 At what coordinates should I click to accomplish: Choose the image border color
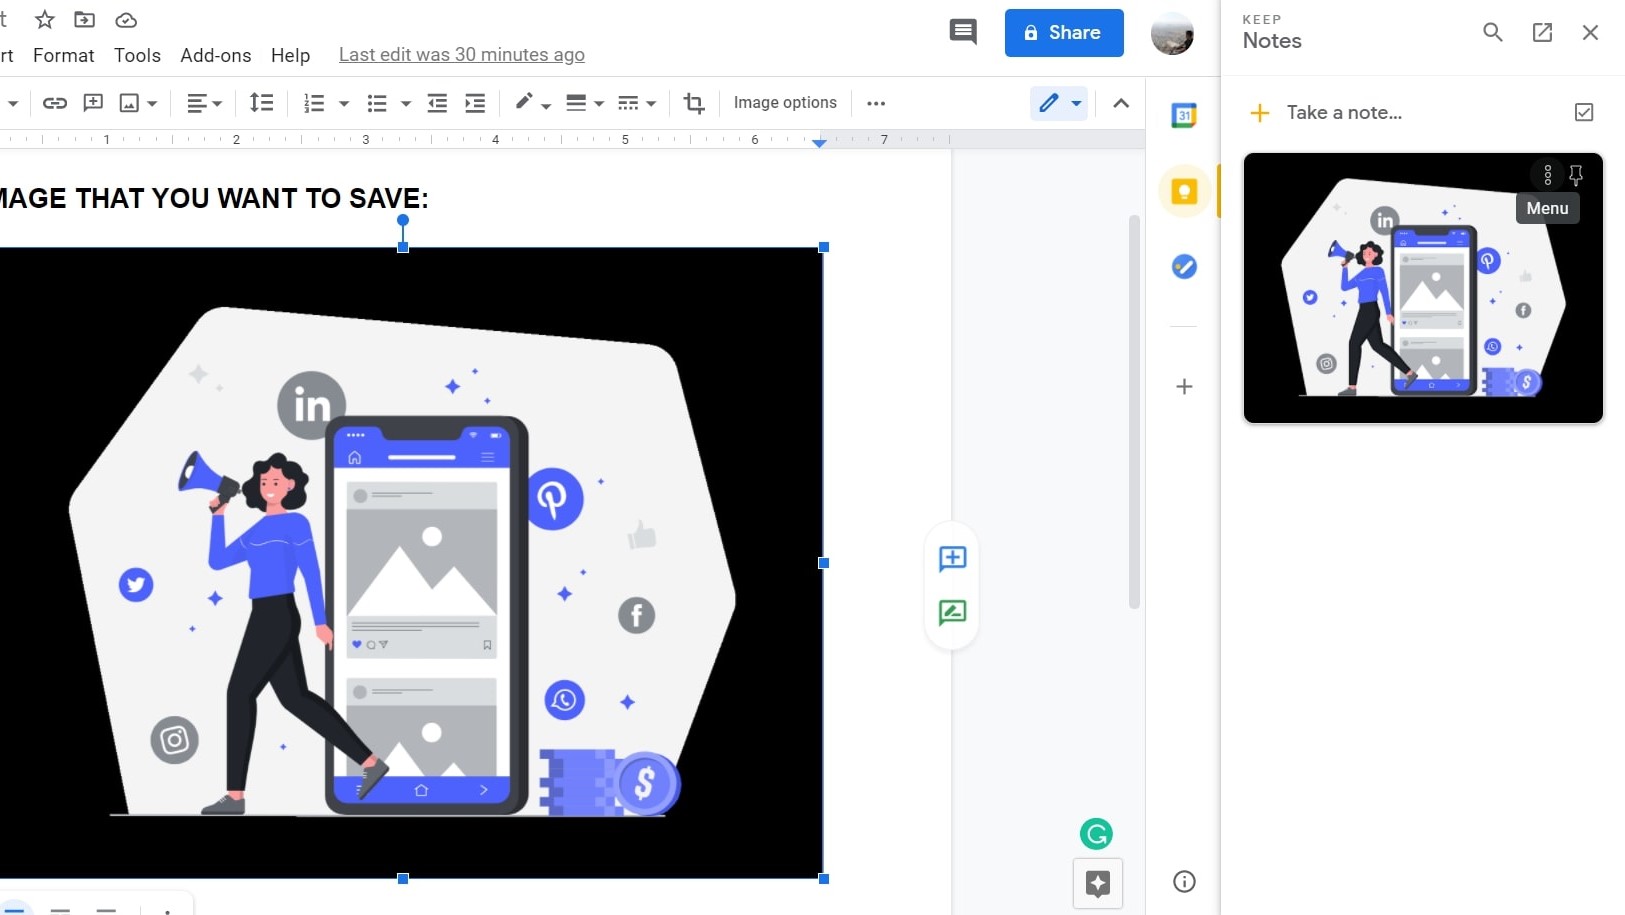[524, 101]
